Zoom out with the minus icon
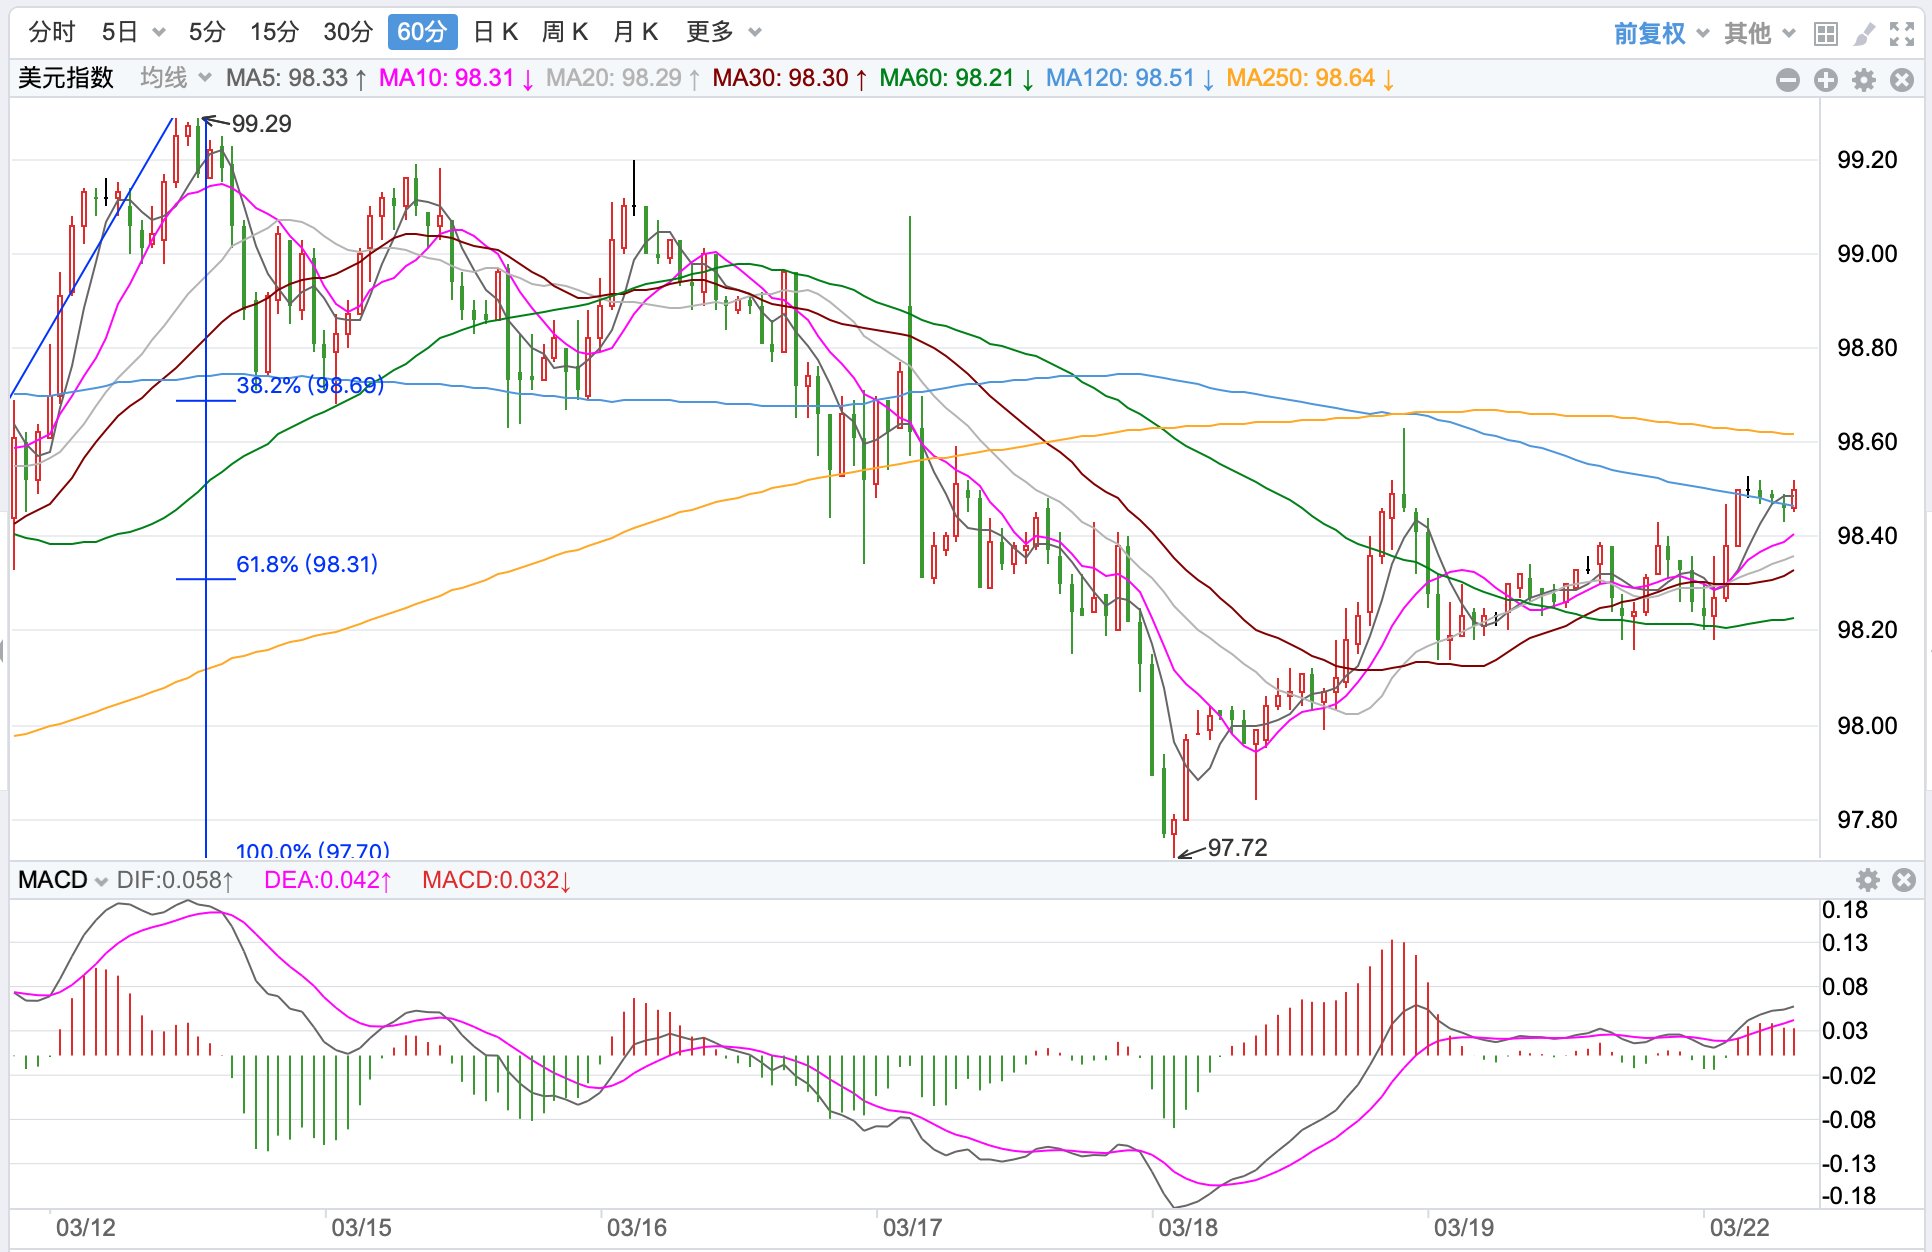This screenshot has width=1932, height=1252. [x=1788, y=80]
